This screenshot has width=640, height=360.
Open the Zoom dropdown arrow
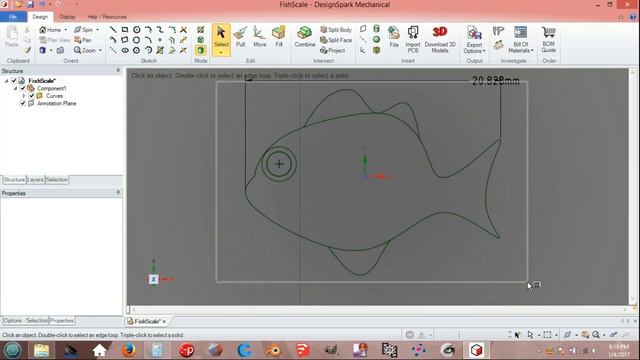point(100,50)
